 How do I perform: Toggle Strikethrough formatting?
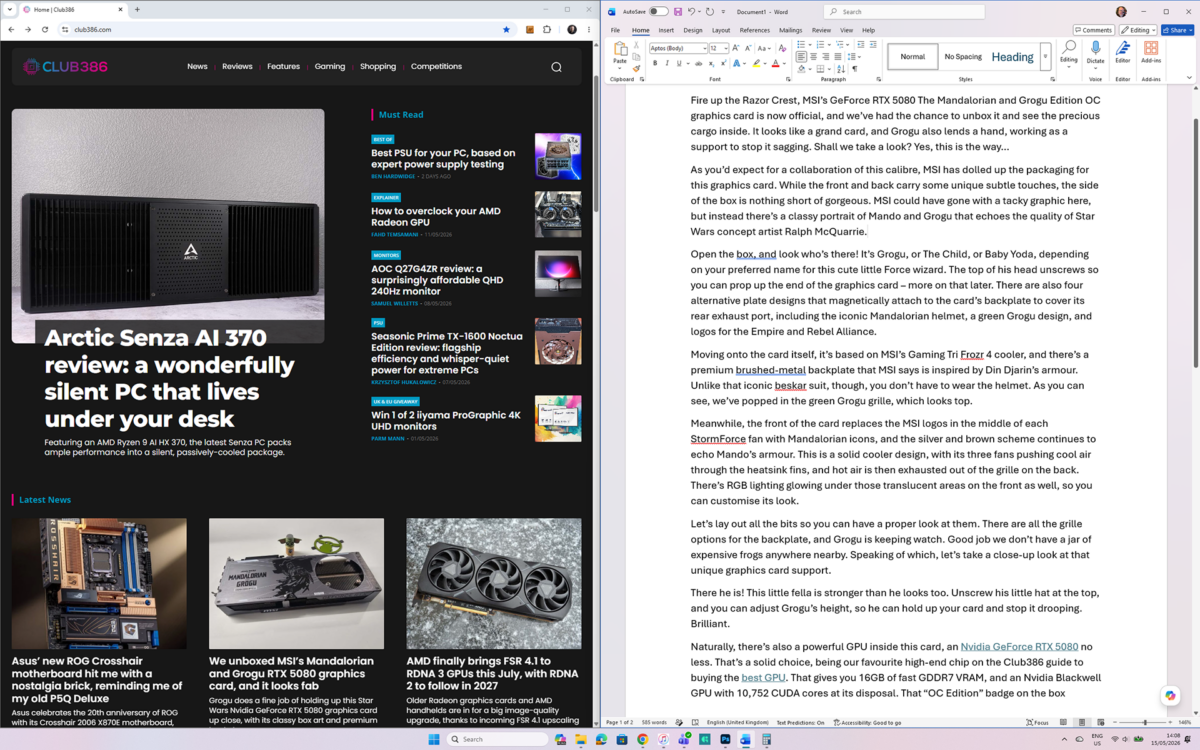[x=698, y=63]
